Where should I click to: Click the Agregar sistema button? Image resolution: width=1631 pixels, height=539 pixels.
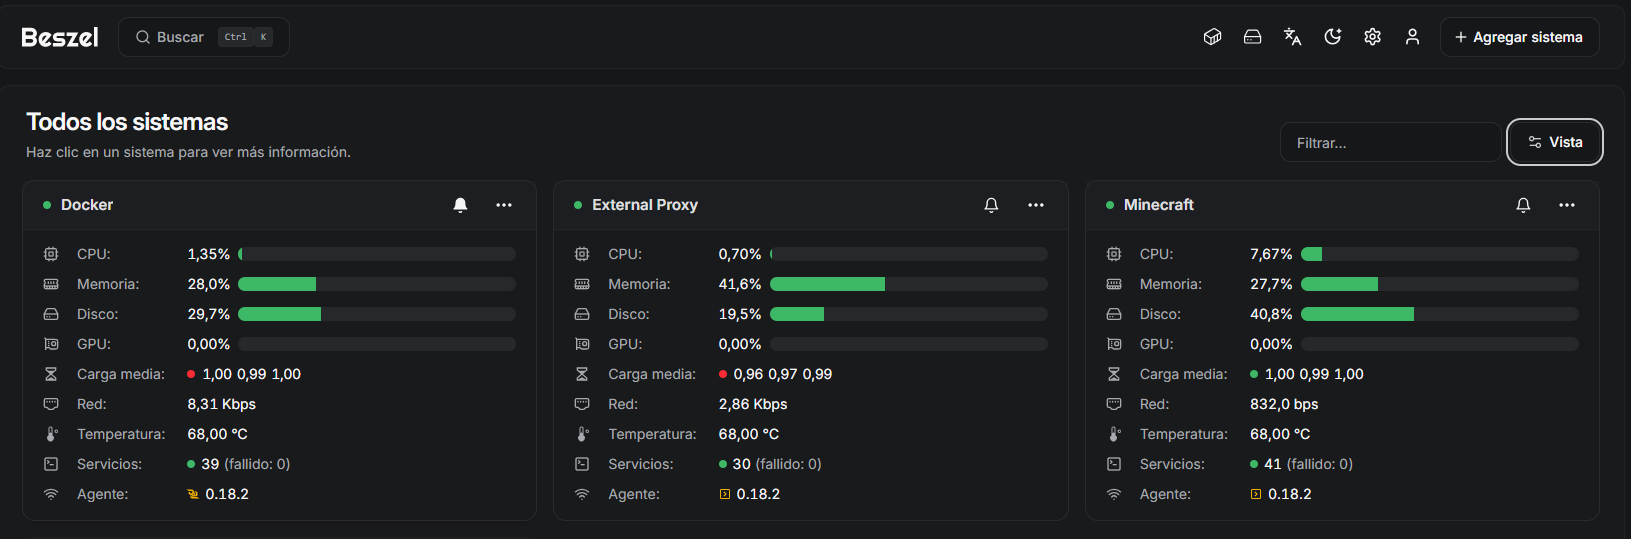1518,37
